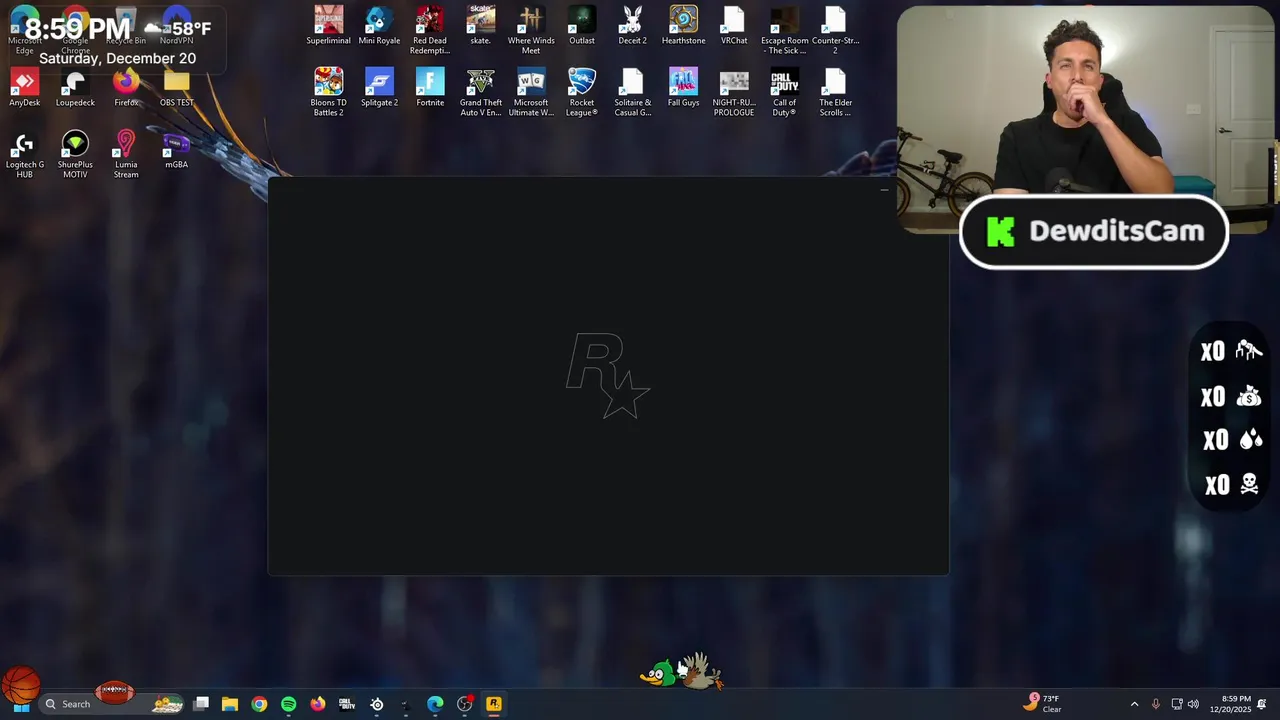This screenshot has height=720, width=1280.
Task: Select the ShurePlus MOTIV desktop icon
Action: (x=75, y=155)
